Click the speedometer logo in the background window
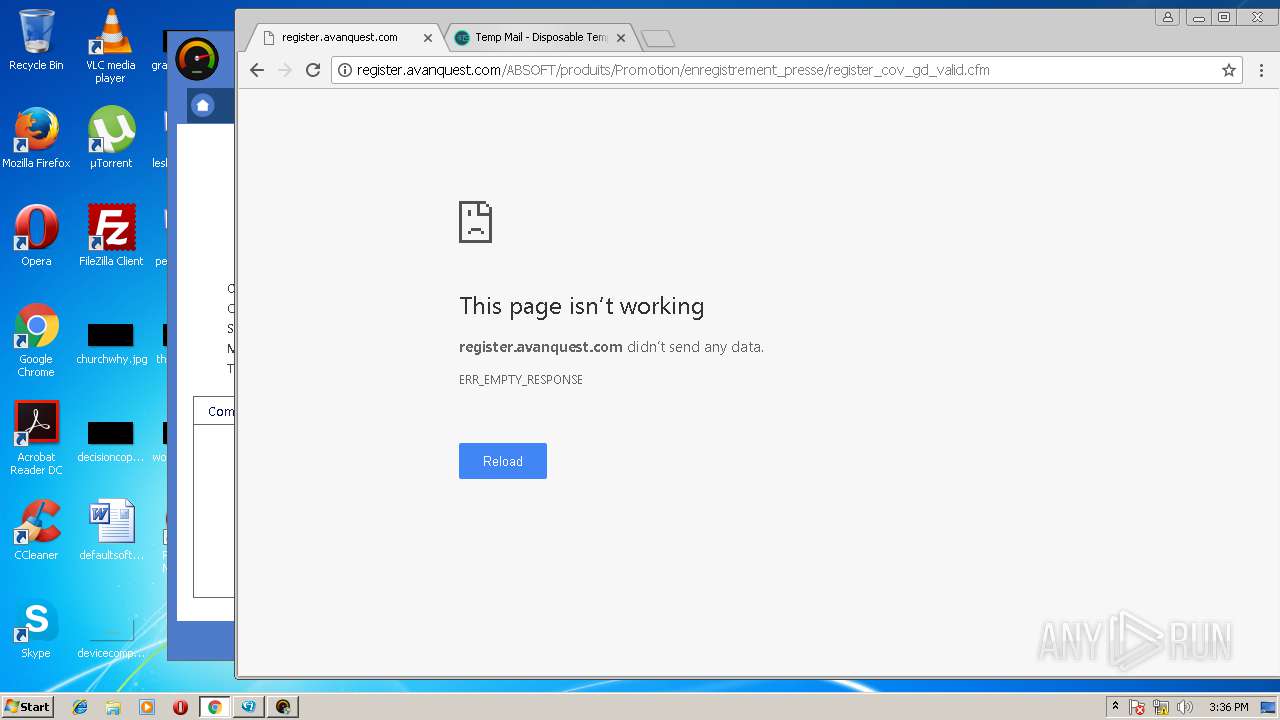The height and width of the screenshot is (720, 1280). (x=197, y=59)
